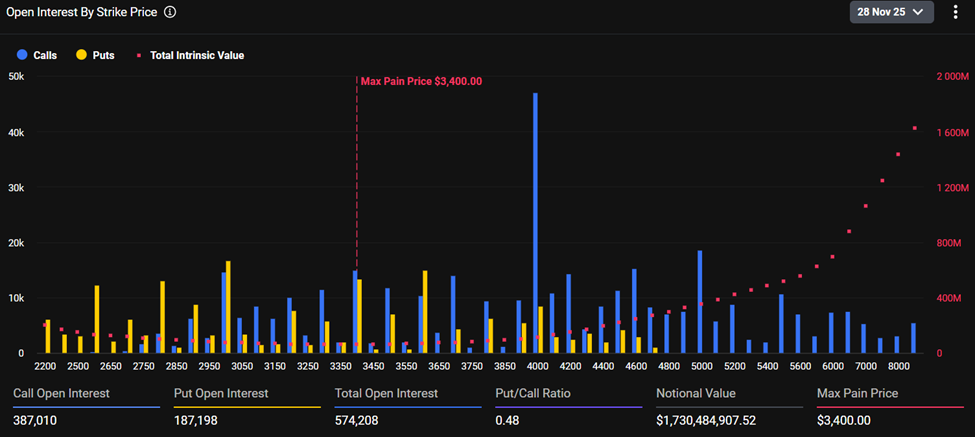Image resolution: width=975 pixels, height=437 pixels.
Task: Click the blue call bar at 5000 strike
Action: pyautogui.click(x=699, y=302)
